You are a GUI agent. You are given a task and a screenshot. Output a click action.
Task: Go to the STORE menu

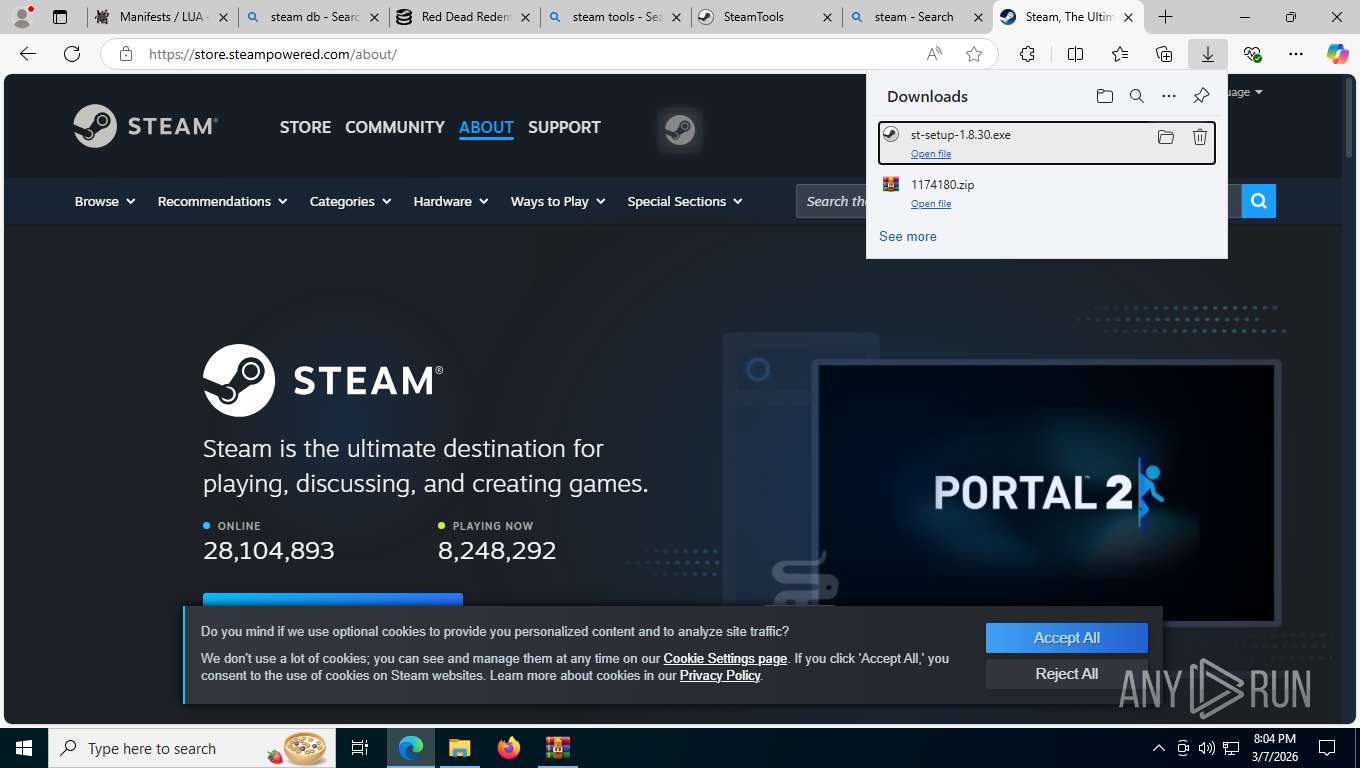305,127
